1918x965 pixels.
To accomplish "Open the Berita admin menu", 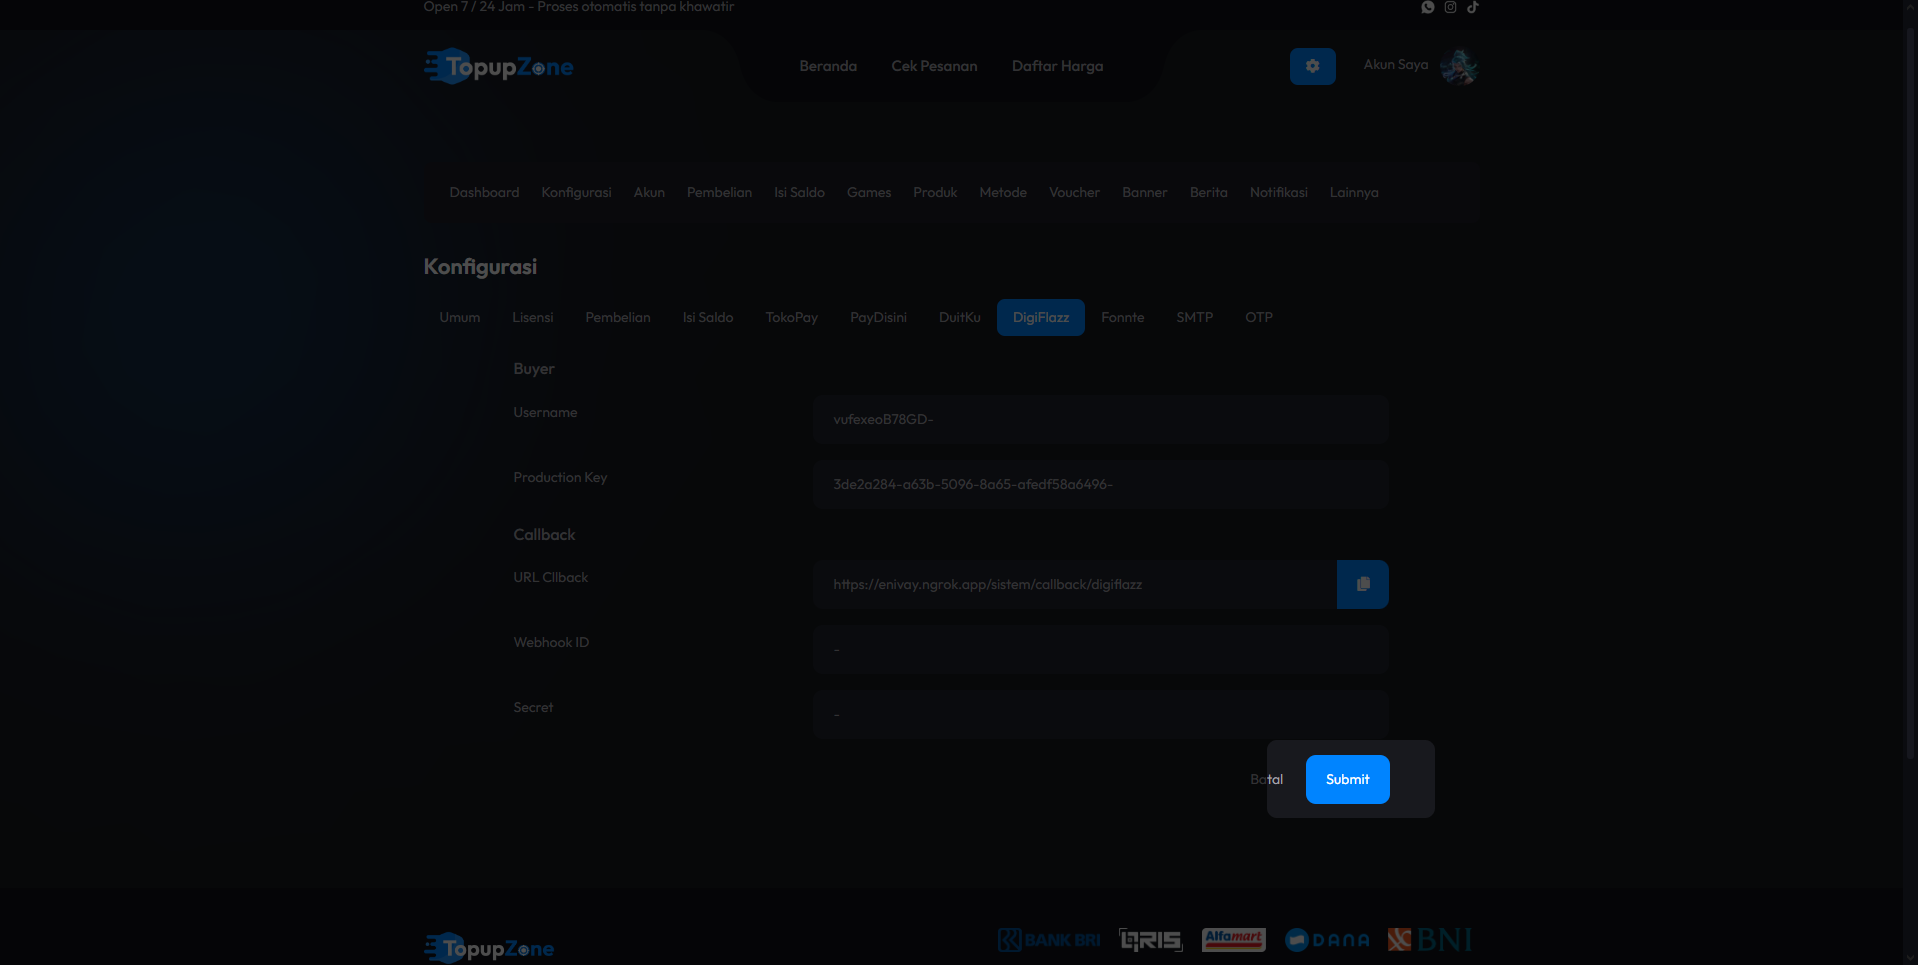I will 1208,192.
